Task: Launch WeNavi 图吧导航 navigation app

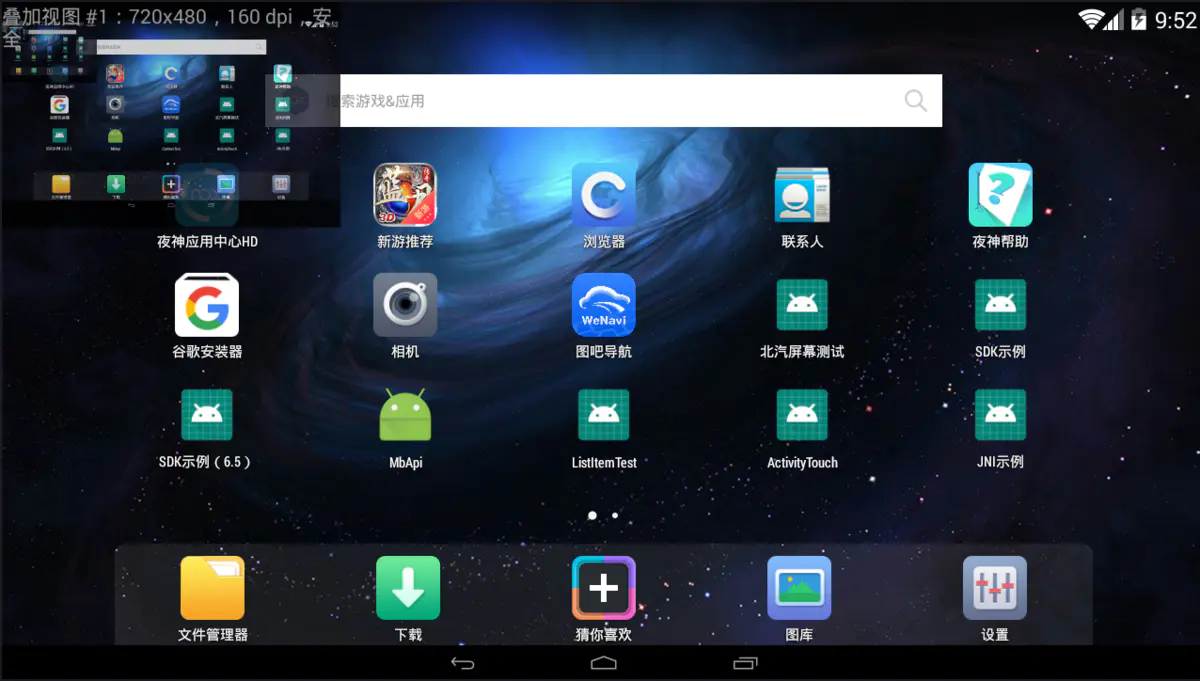Action: click(603, 305)
